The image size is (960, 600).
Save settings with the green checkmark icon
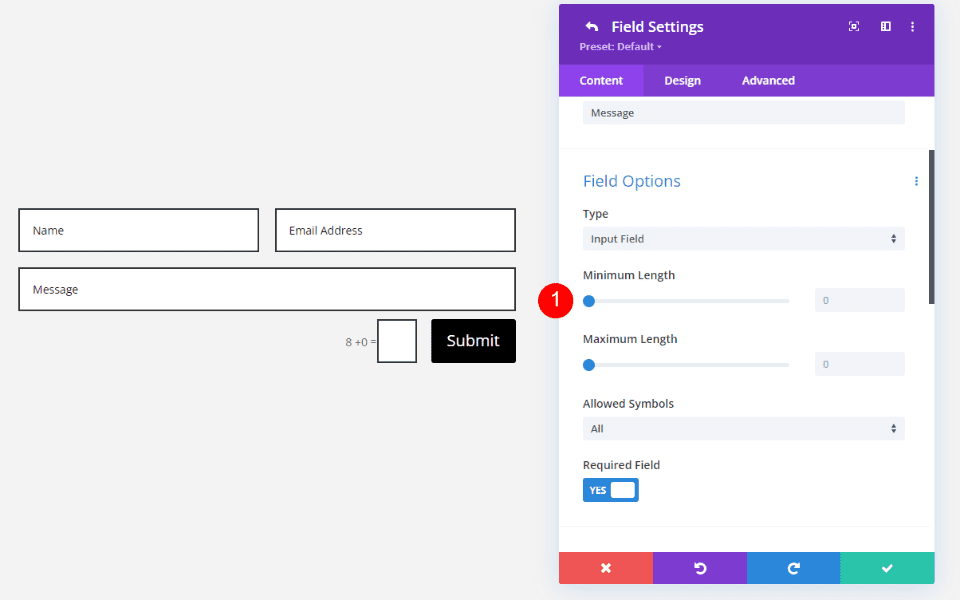[887, 568]
